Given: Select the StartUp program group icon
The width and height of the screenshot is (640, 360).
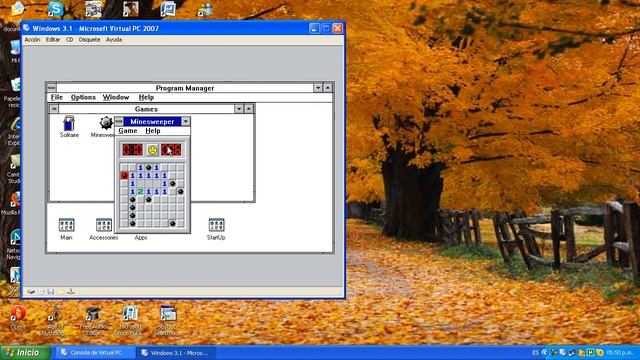Looking at the screenshot, I should point(216,229).
